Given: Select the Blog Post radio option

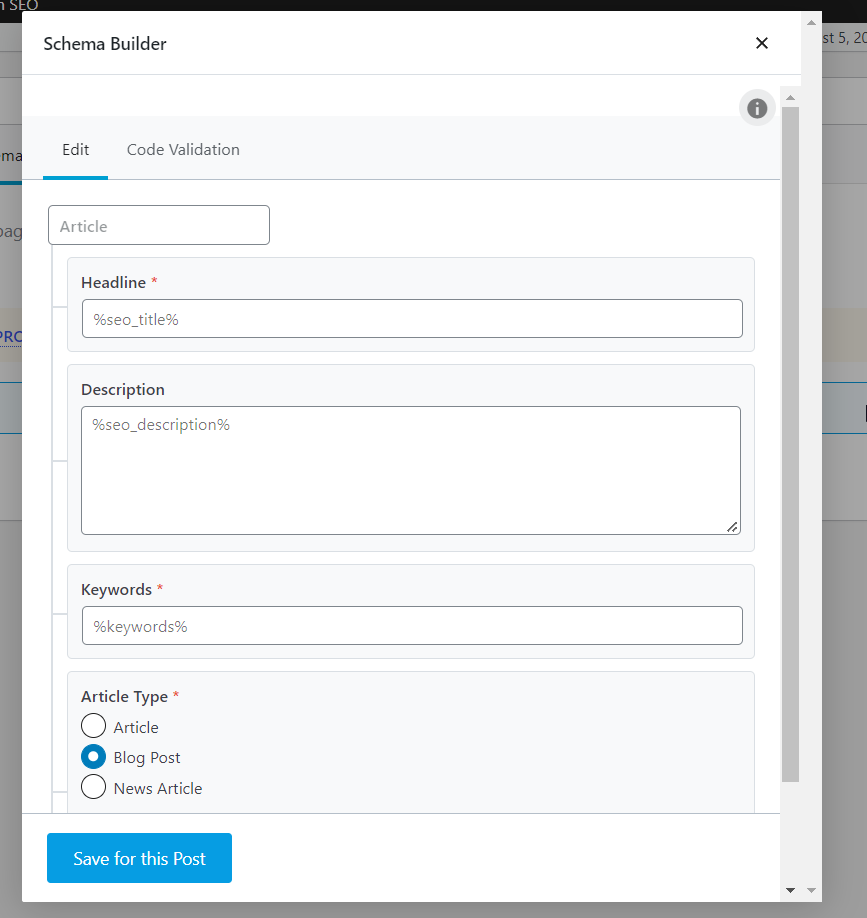Looking at the screenshot, I should 94,757.
